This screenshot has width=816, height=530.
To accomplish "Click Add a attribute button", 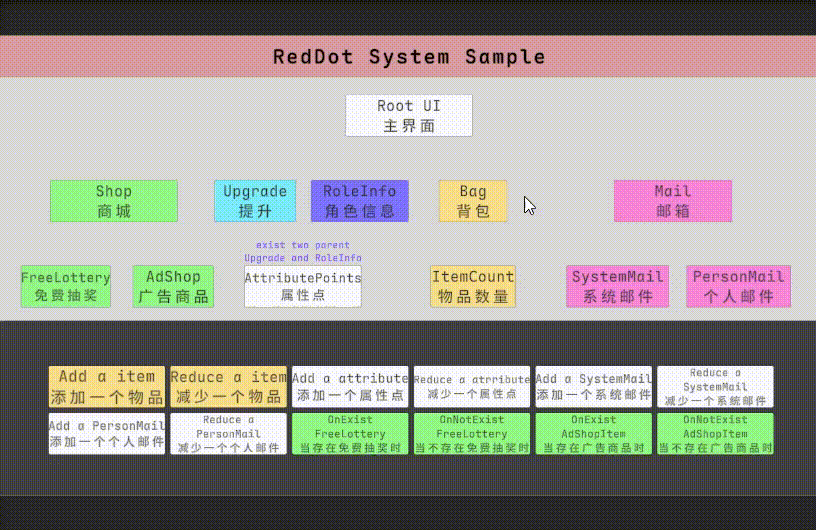I will click(x=350, y=386).
